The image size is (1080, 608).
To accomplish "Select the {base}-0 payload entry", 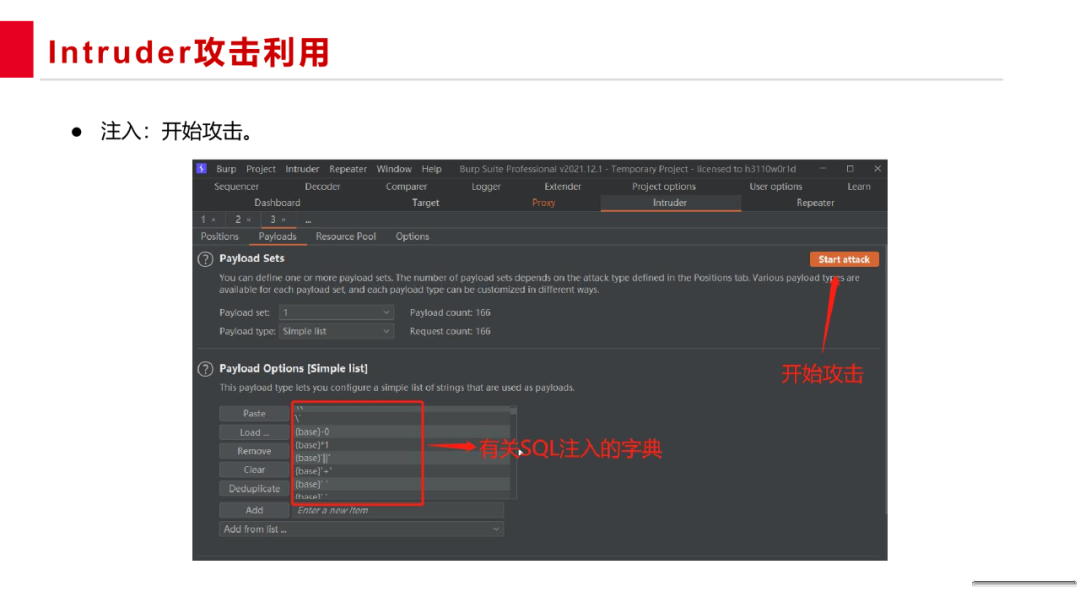I will pyautogui.click(x=402, y=432).
